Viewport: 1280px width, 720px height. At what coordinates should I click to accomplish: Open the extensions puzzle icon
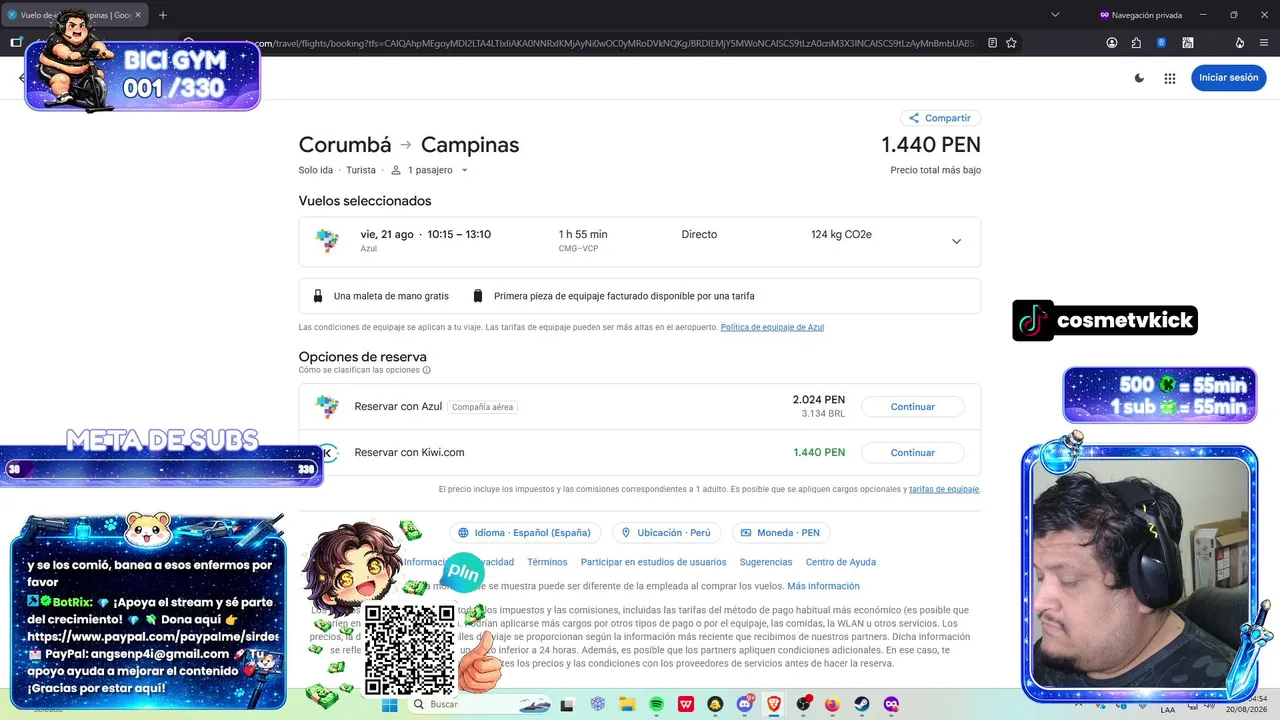(1136, 43)
